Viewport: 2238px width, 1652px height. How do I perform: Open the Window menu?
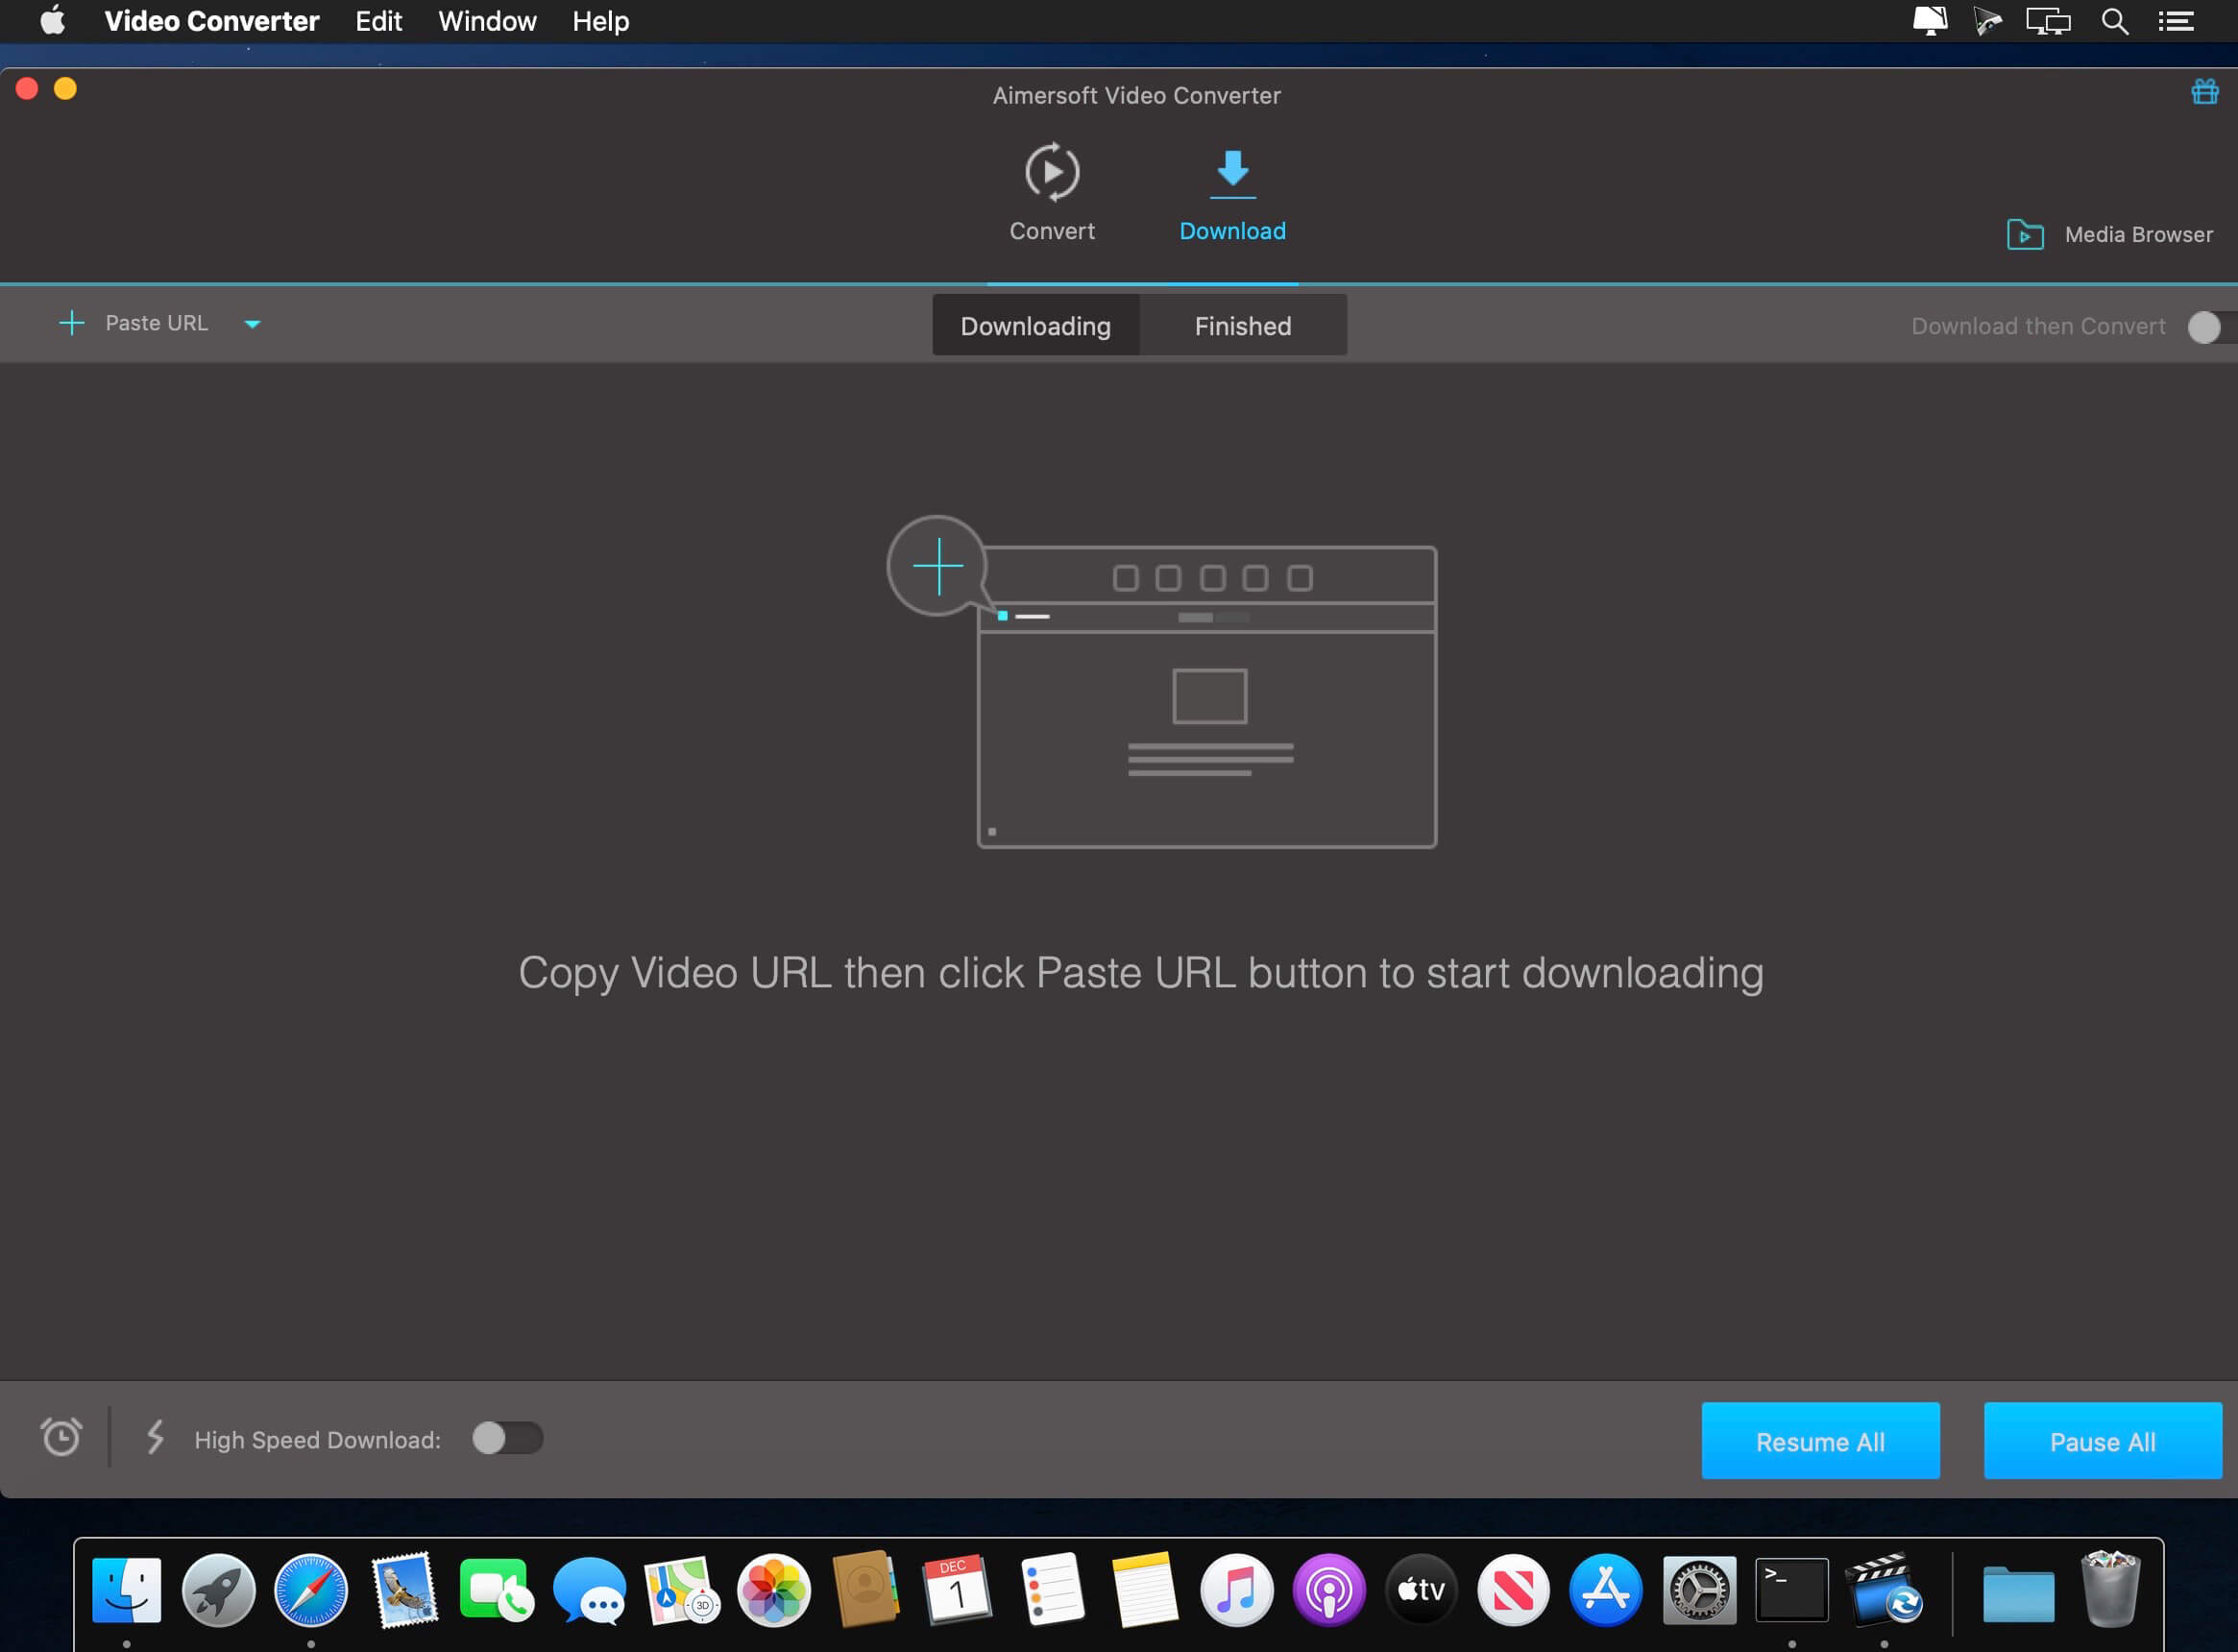point(487,21)
